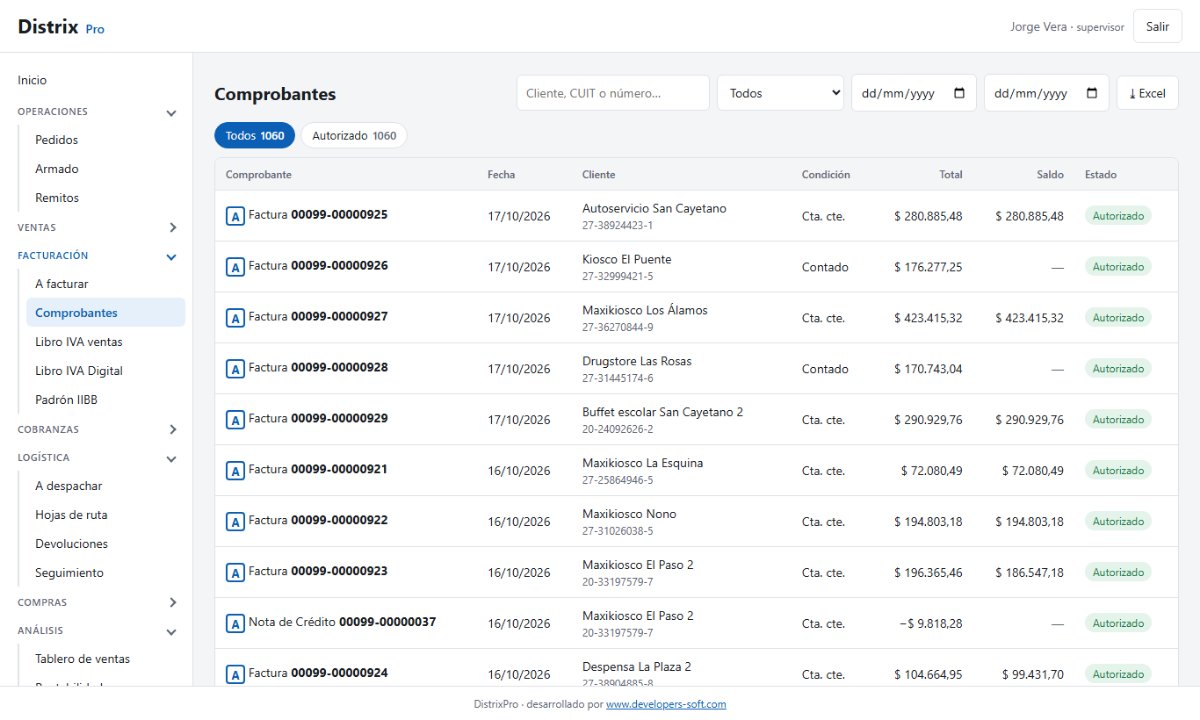Open Hojas de ruta
The image size is (1200, 720).
tap(106, 515)
